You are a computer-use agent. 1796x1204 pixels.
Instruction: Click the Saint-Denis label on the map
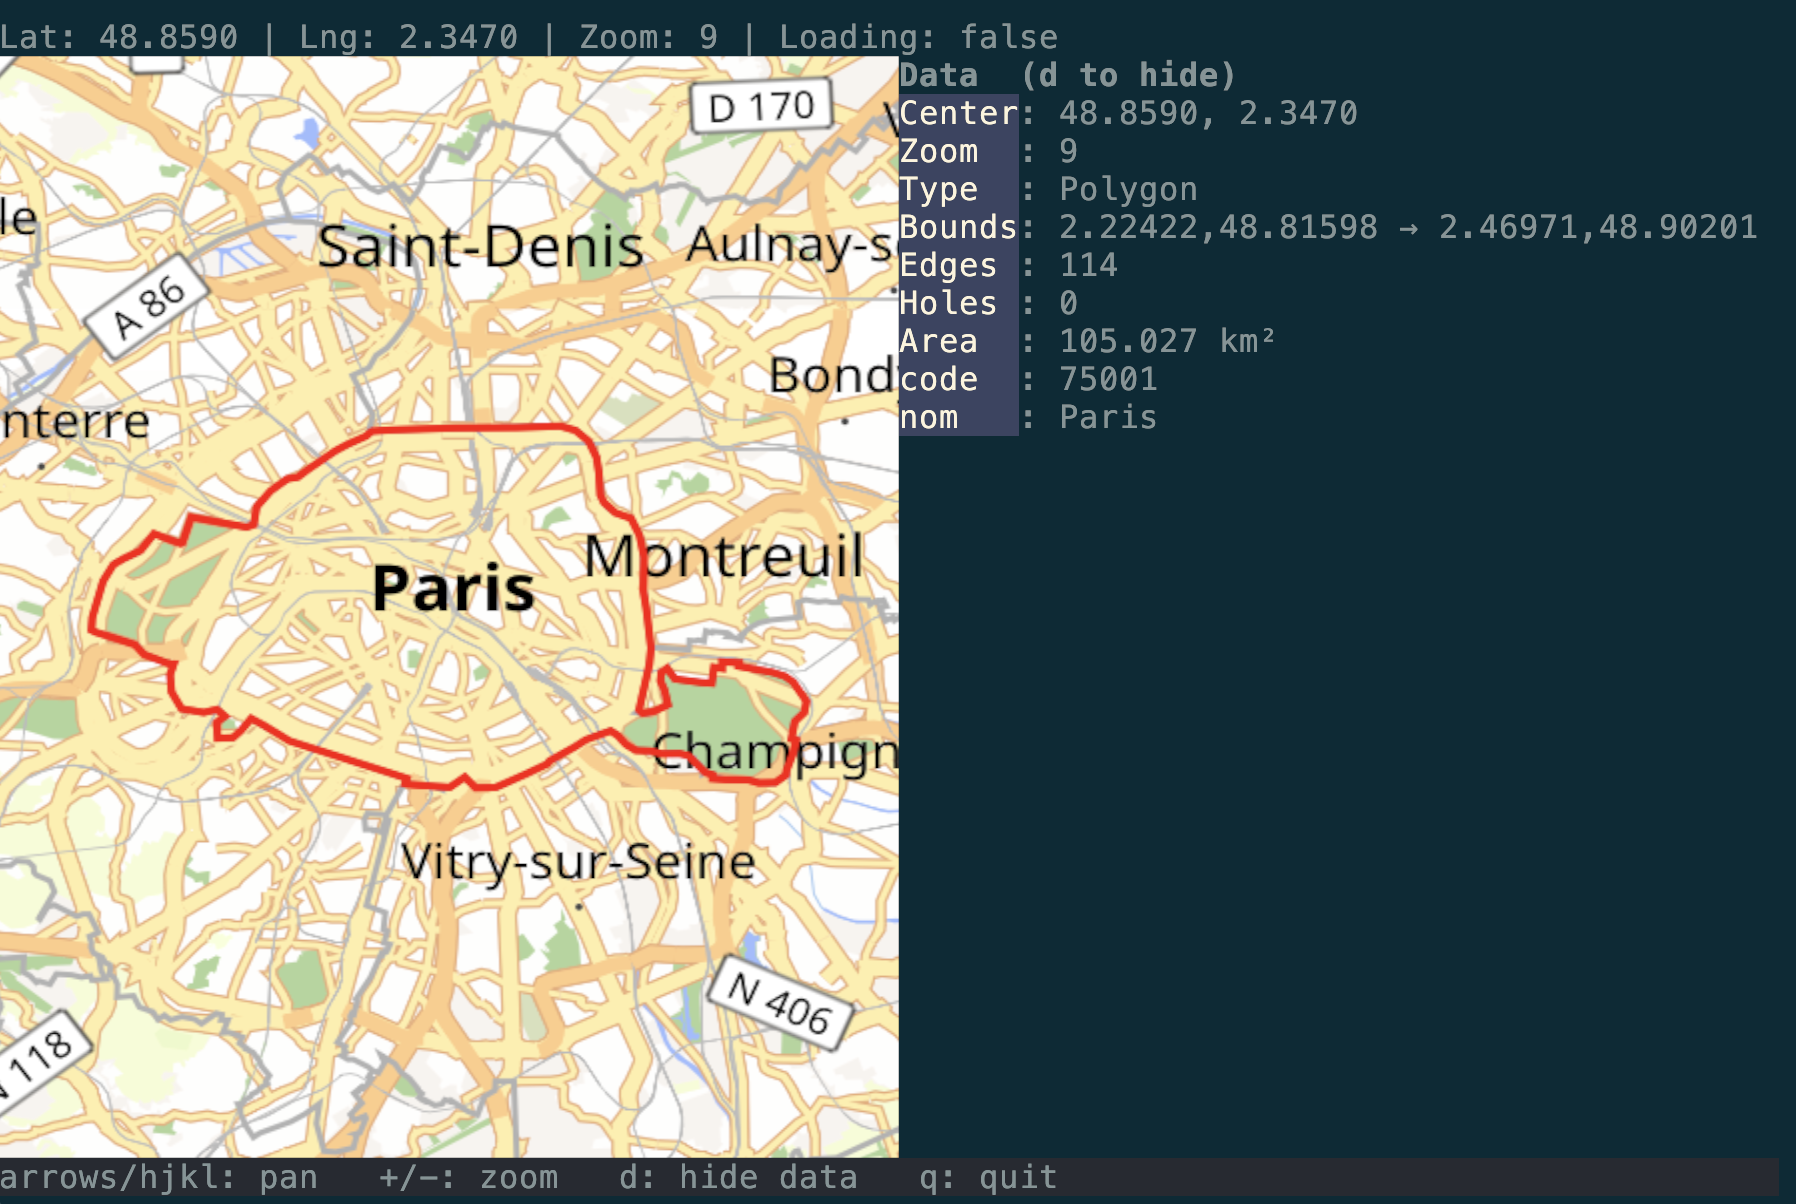coord(480,247)
